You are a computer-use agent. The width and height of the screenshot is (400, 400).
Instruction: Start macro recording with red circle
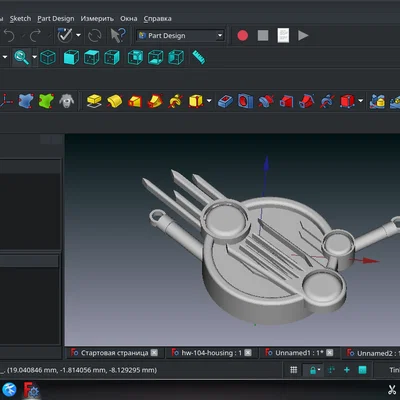coord(242,36)
